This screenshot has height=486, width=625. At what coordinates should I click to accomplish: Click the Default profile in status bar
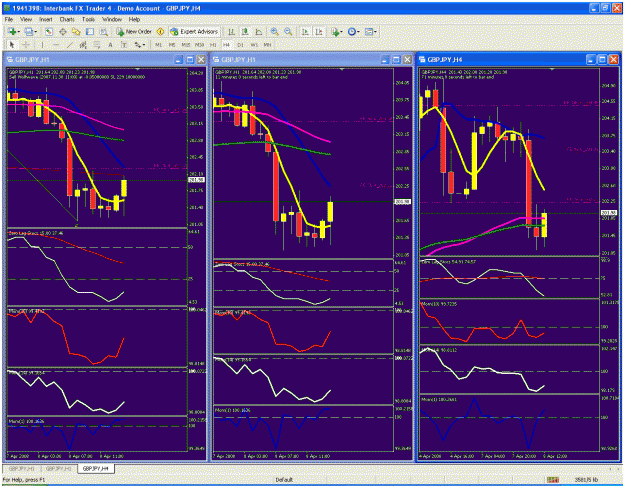pyautogui.click(x=284, y=480)
